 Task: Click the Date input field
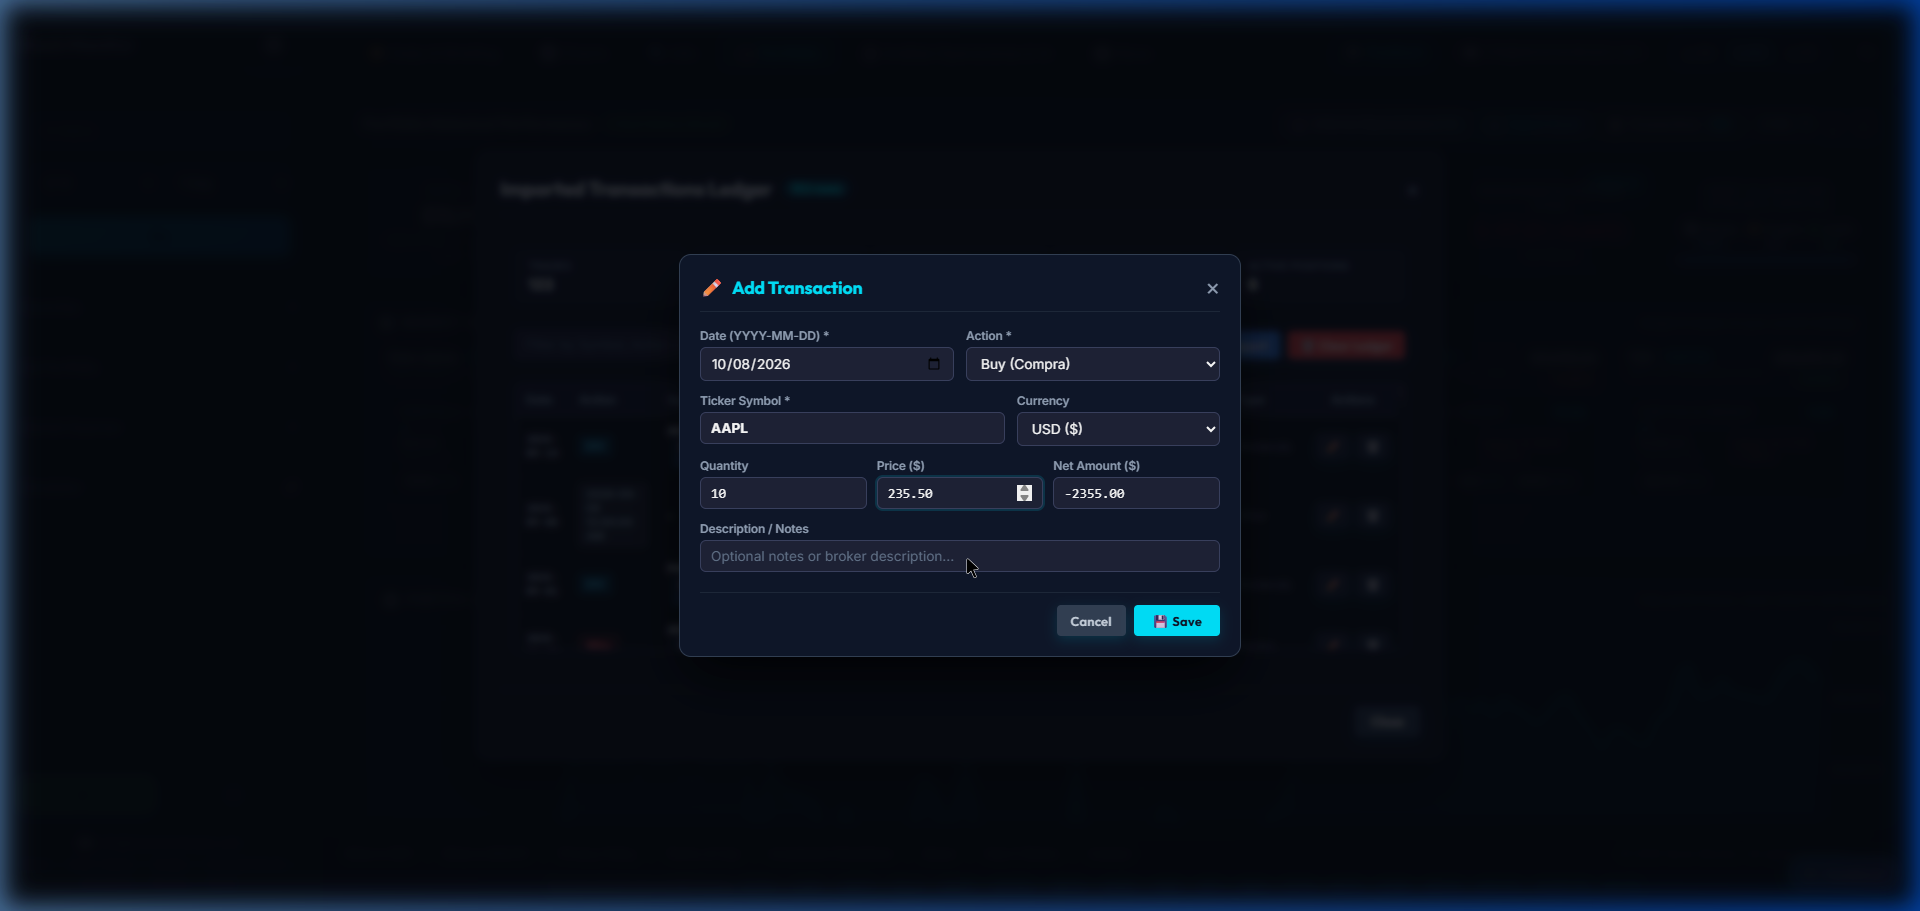click(826, 364)
